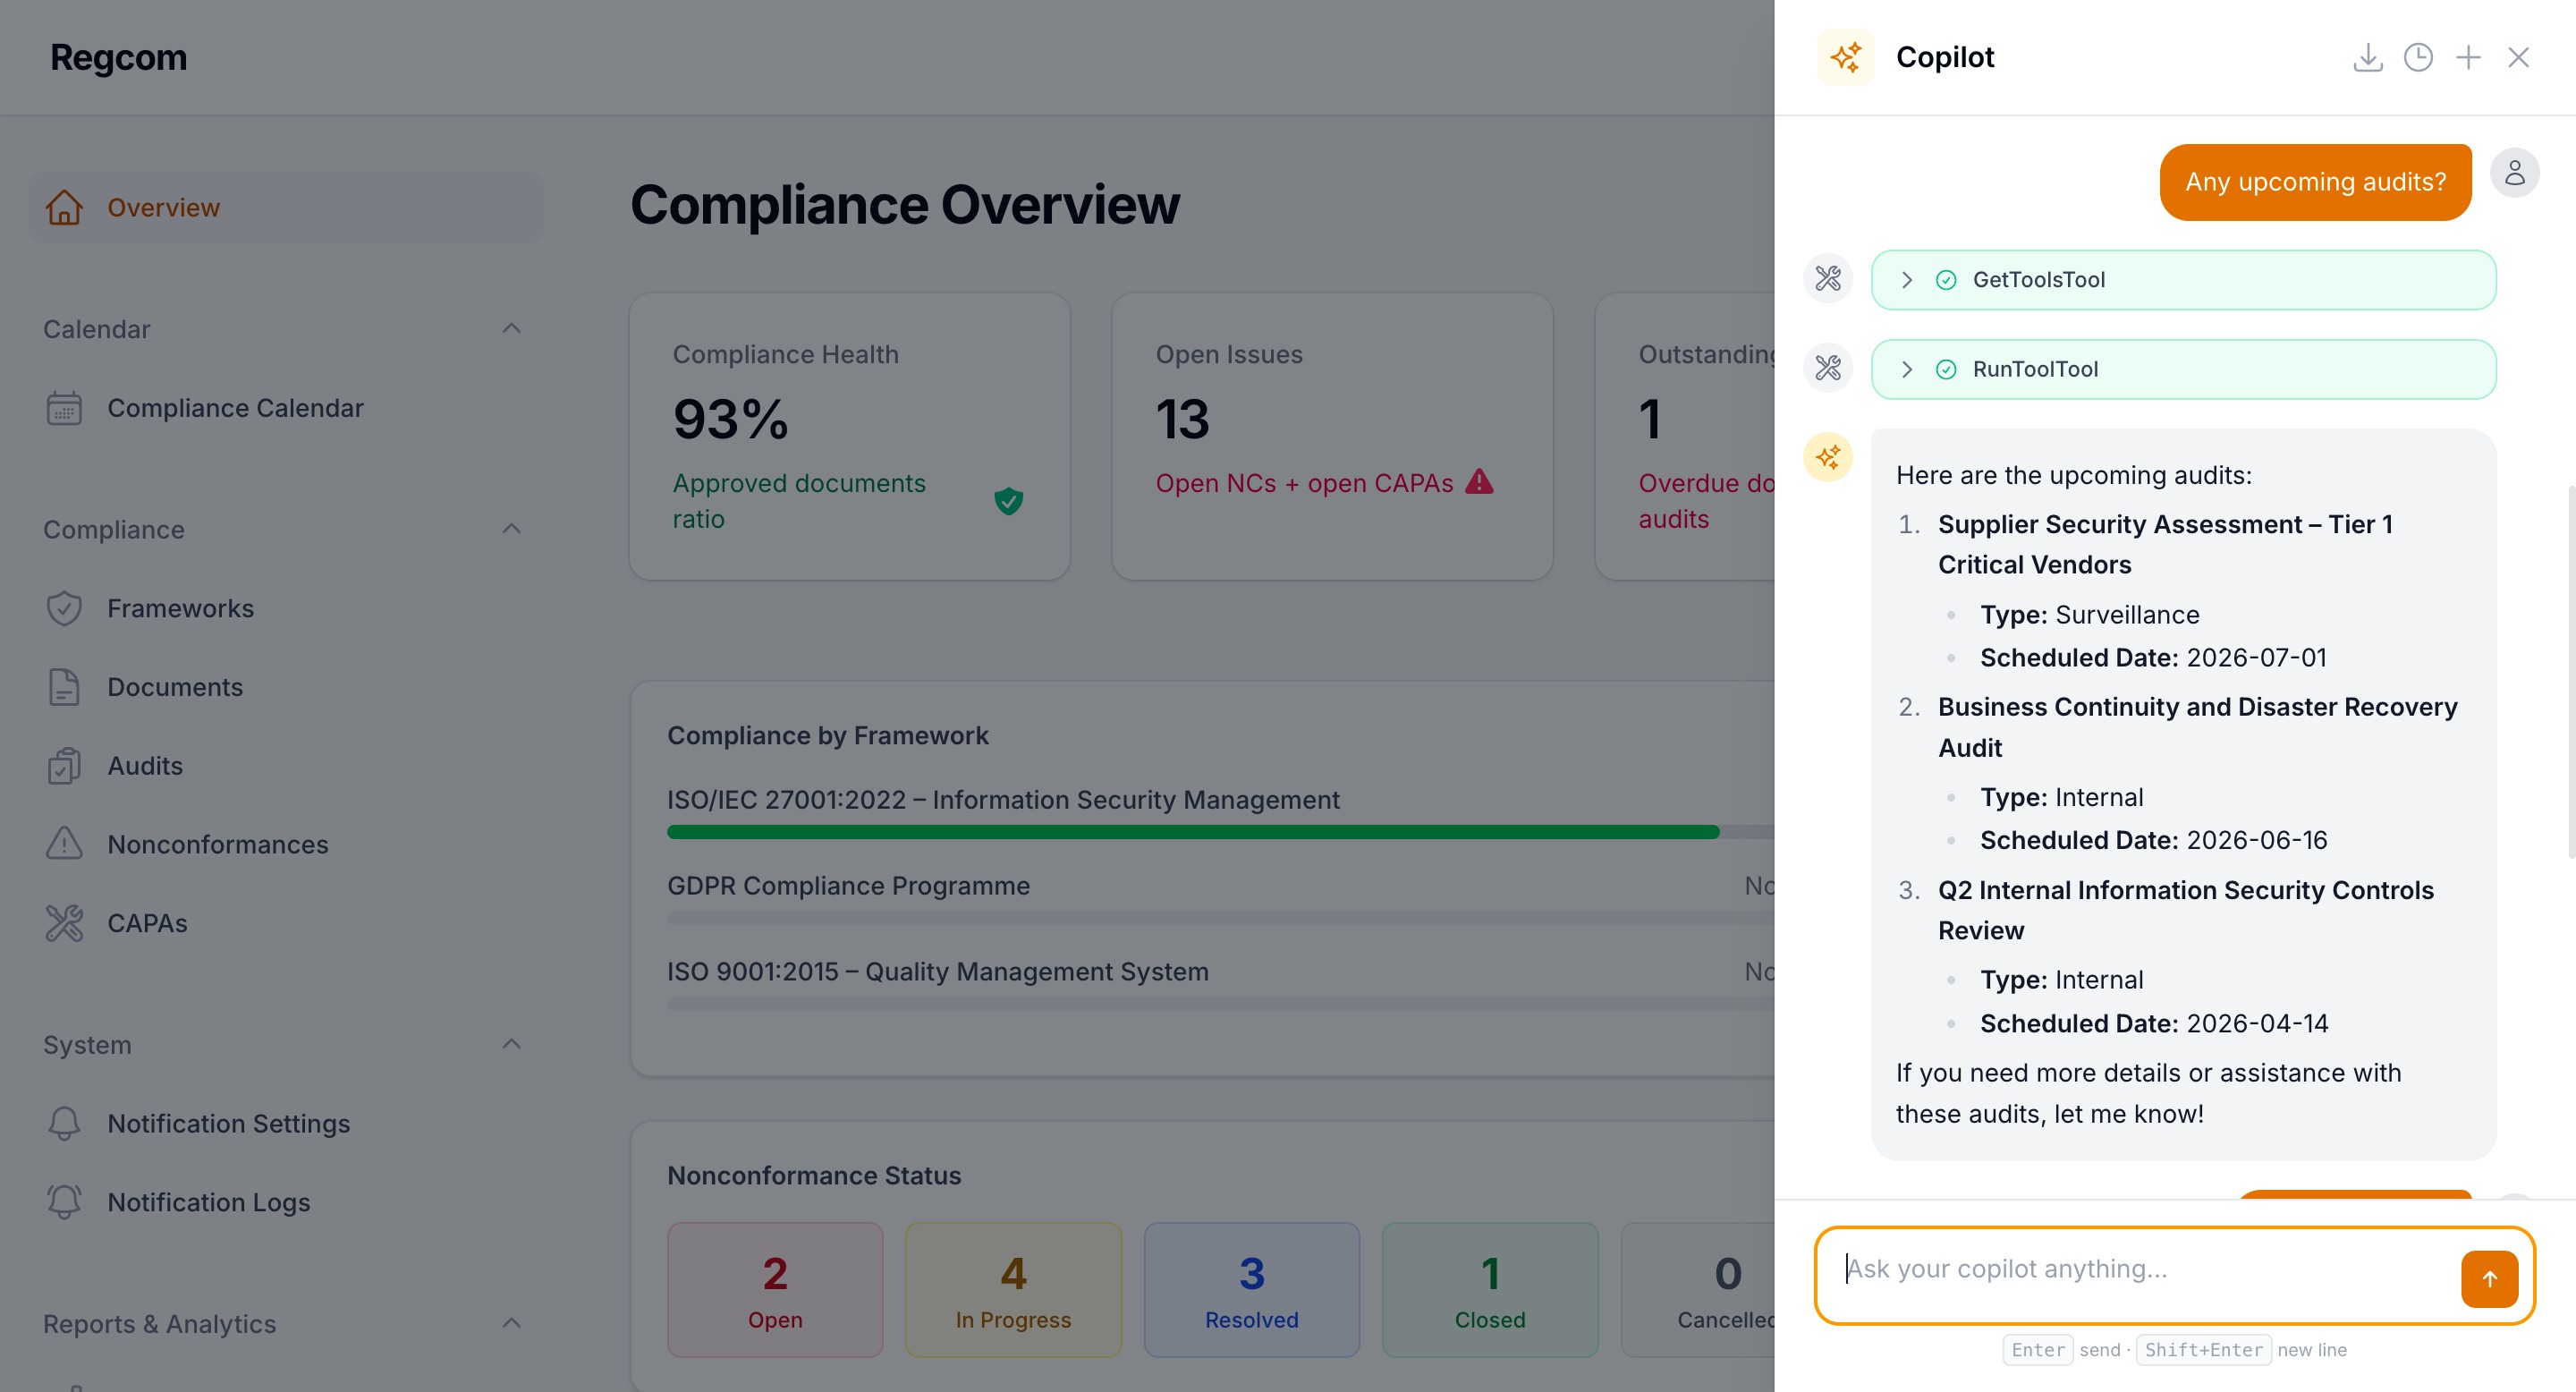Screen dimensions: 2576x1392
Task: Click the green check on RunToolTool
Action: [1946, 369]
